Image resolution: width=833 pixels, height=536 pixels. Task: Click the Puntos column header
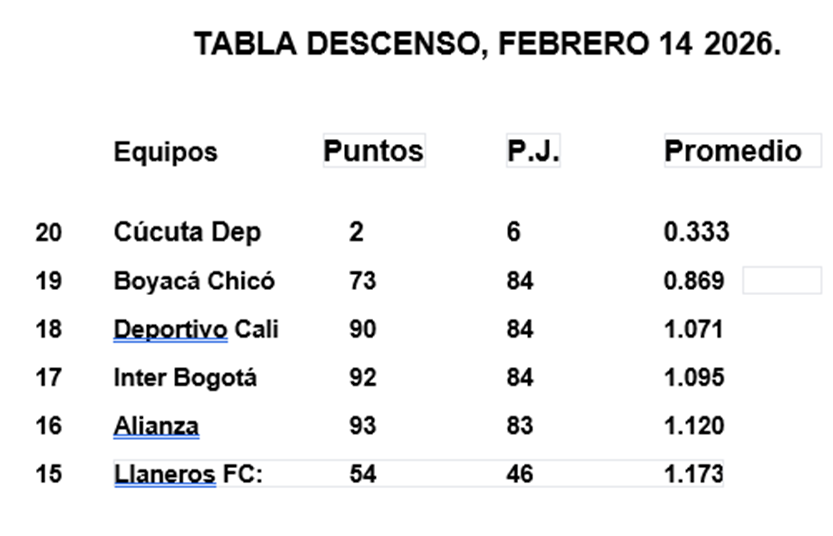(373, 151)
